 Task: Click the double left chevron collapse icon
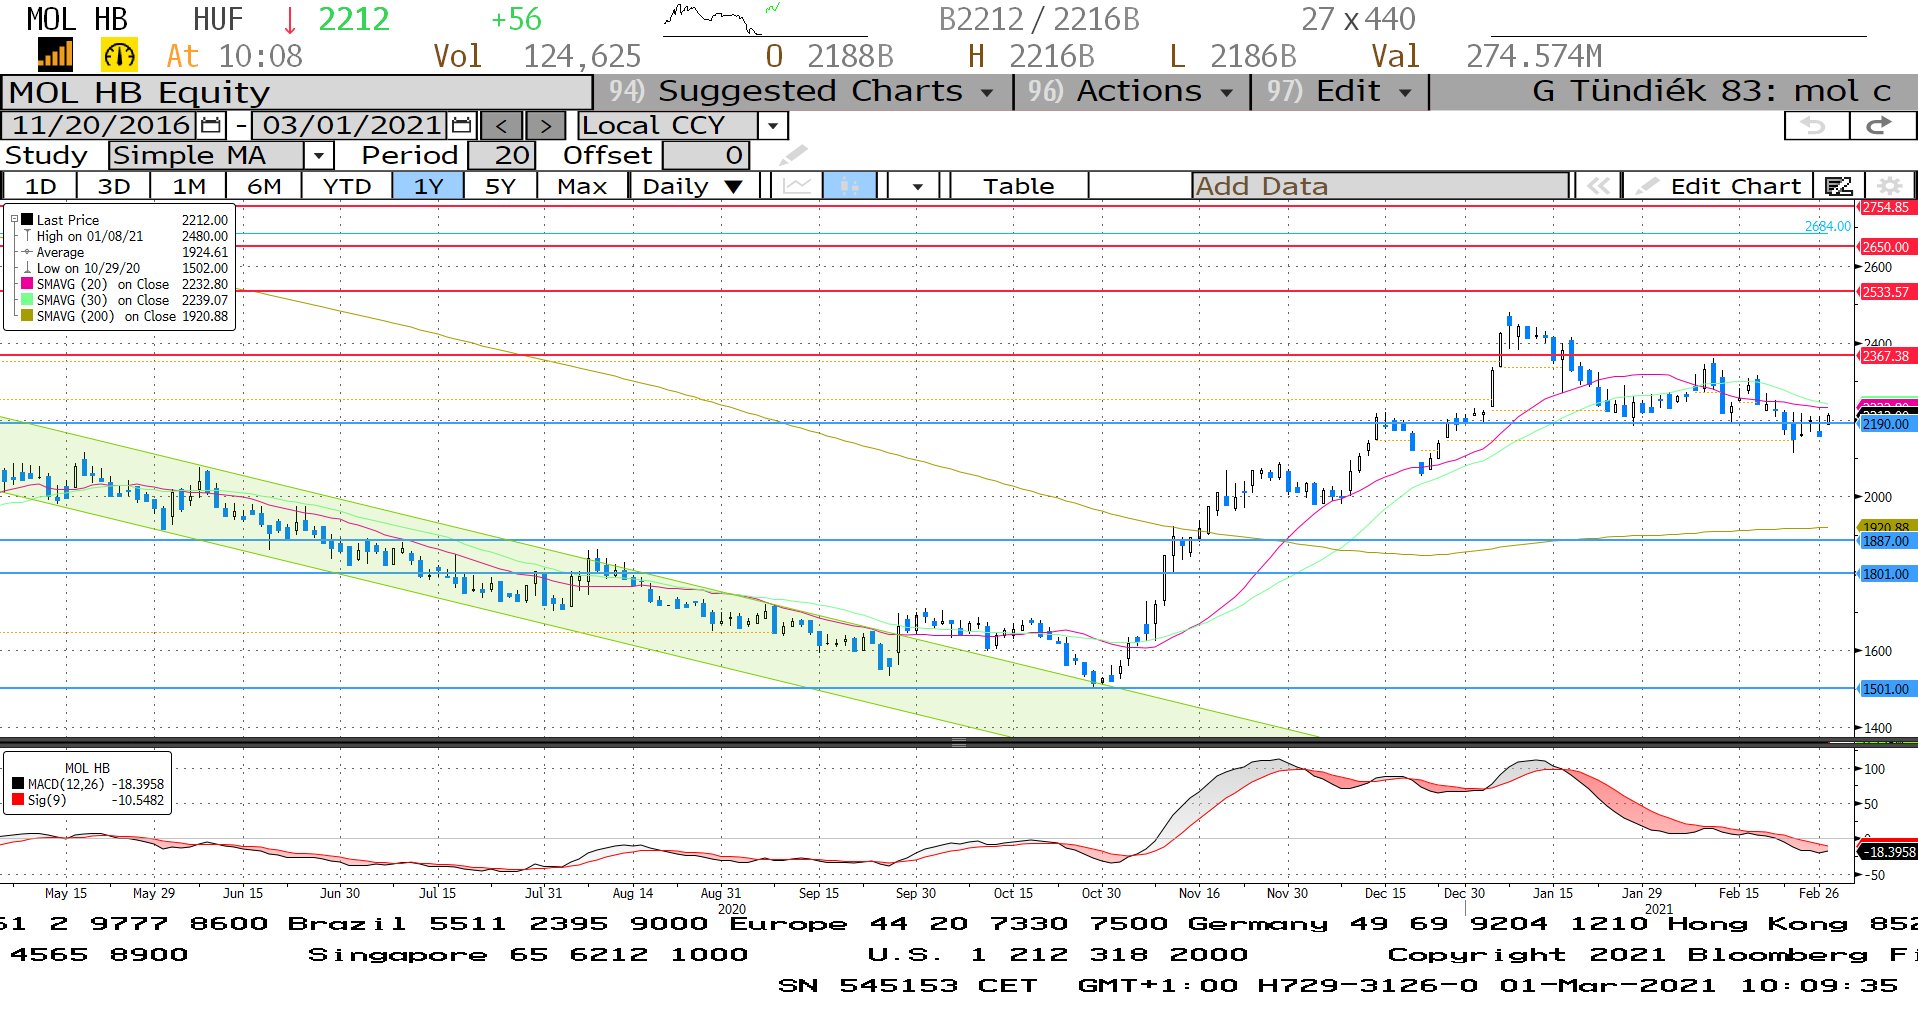1598,186
